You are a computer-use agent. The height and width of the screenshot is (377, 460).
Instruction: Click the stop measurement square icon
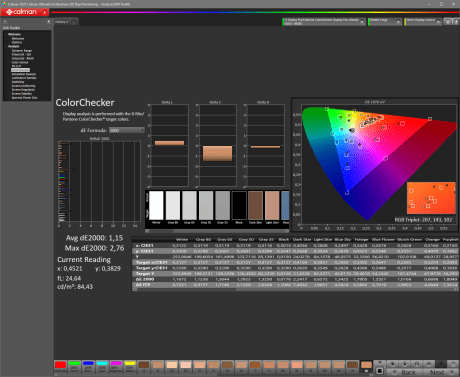tap(379, 371)
